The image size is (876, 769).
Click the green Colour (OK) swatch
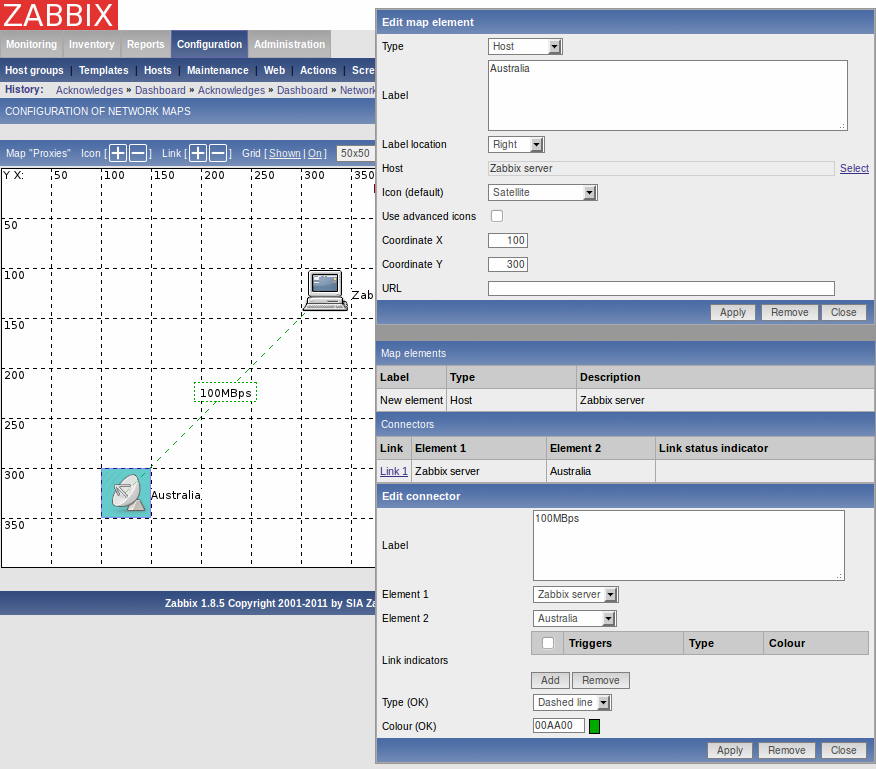tap(594, 726)
